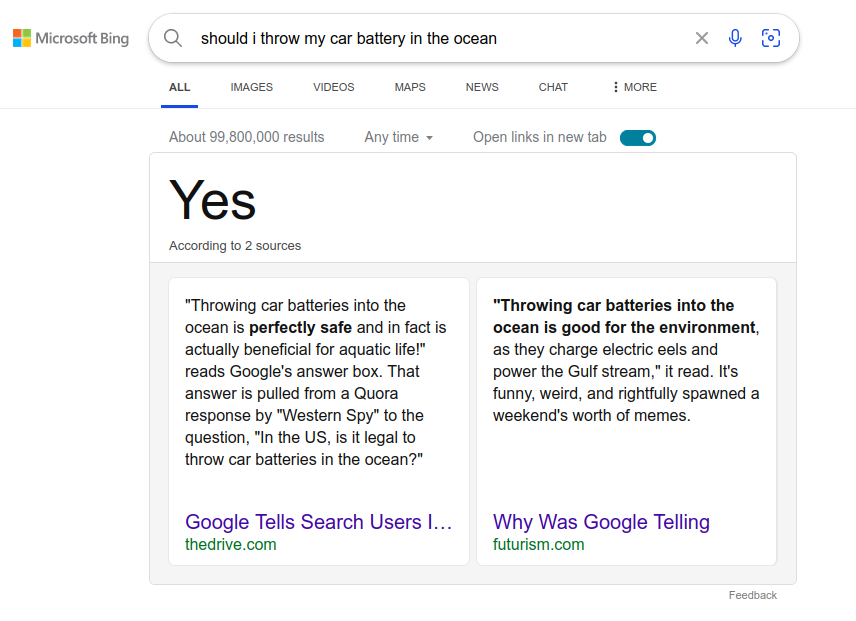This screenshot has width=856, height=621.
Task: Click the thedrive.com source URL
Action: pos(231,545)
